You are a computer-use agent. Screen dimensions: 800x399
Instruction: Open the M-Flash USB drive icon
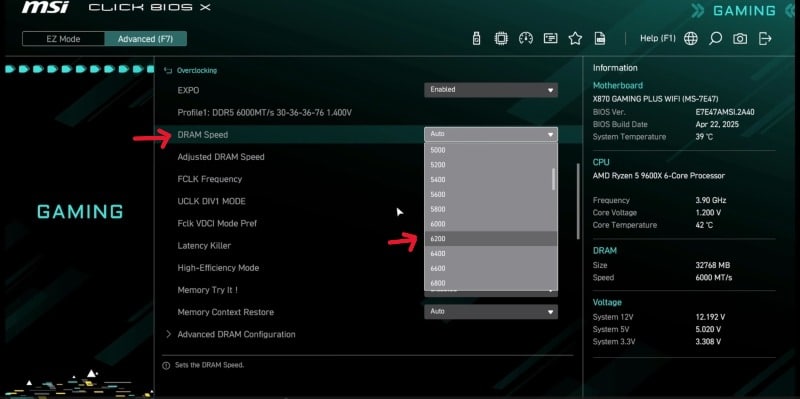coord(477,39)
